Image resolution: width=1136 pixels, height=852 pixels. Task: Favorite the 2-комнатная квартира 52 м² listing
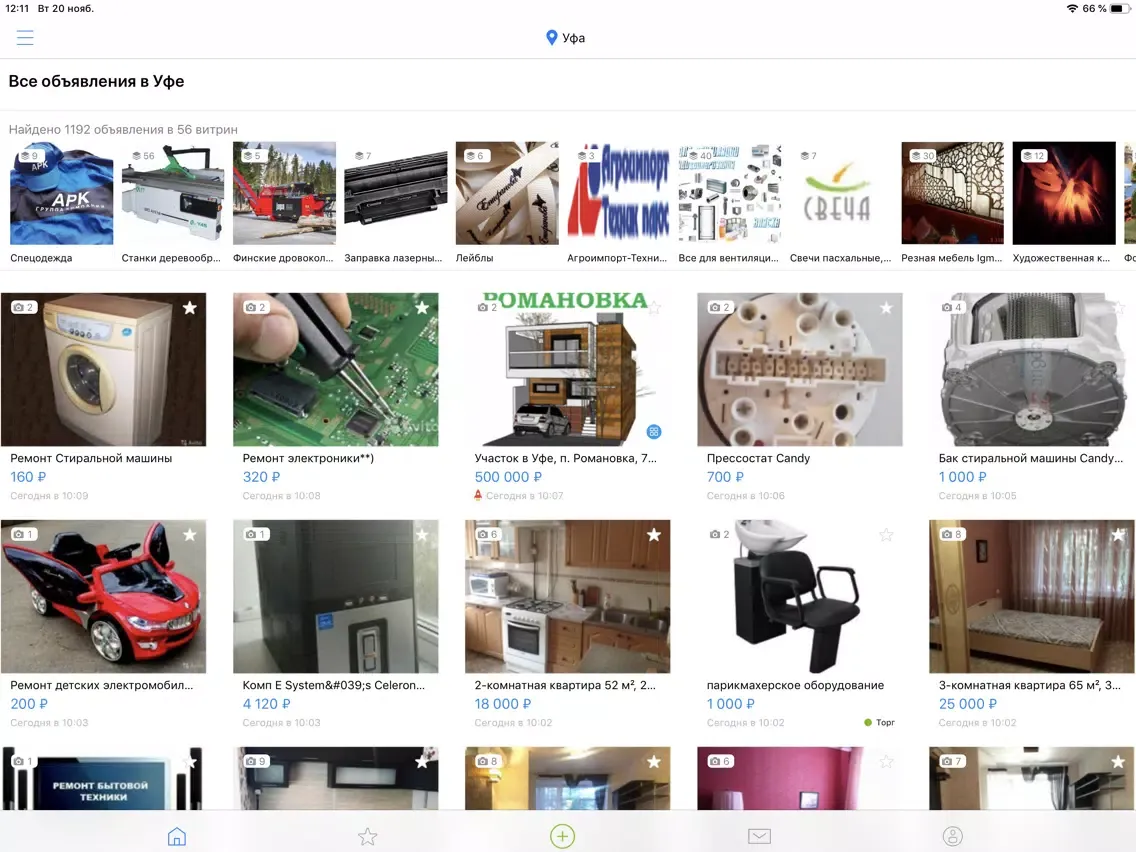(x=653, y=535)
